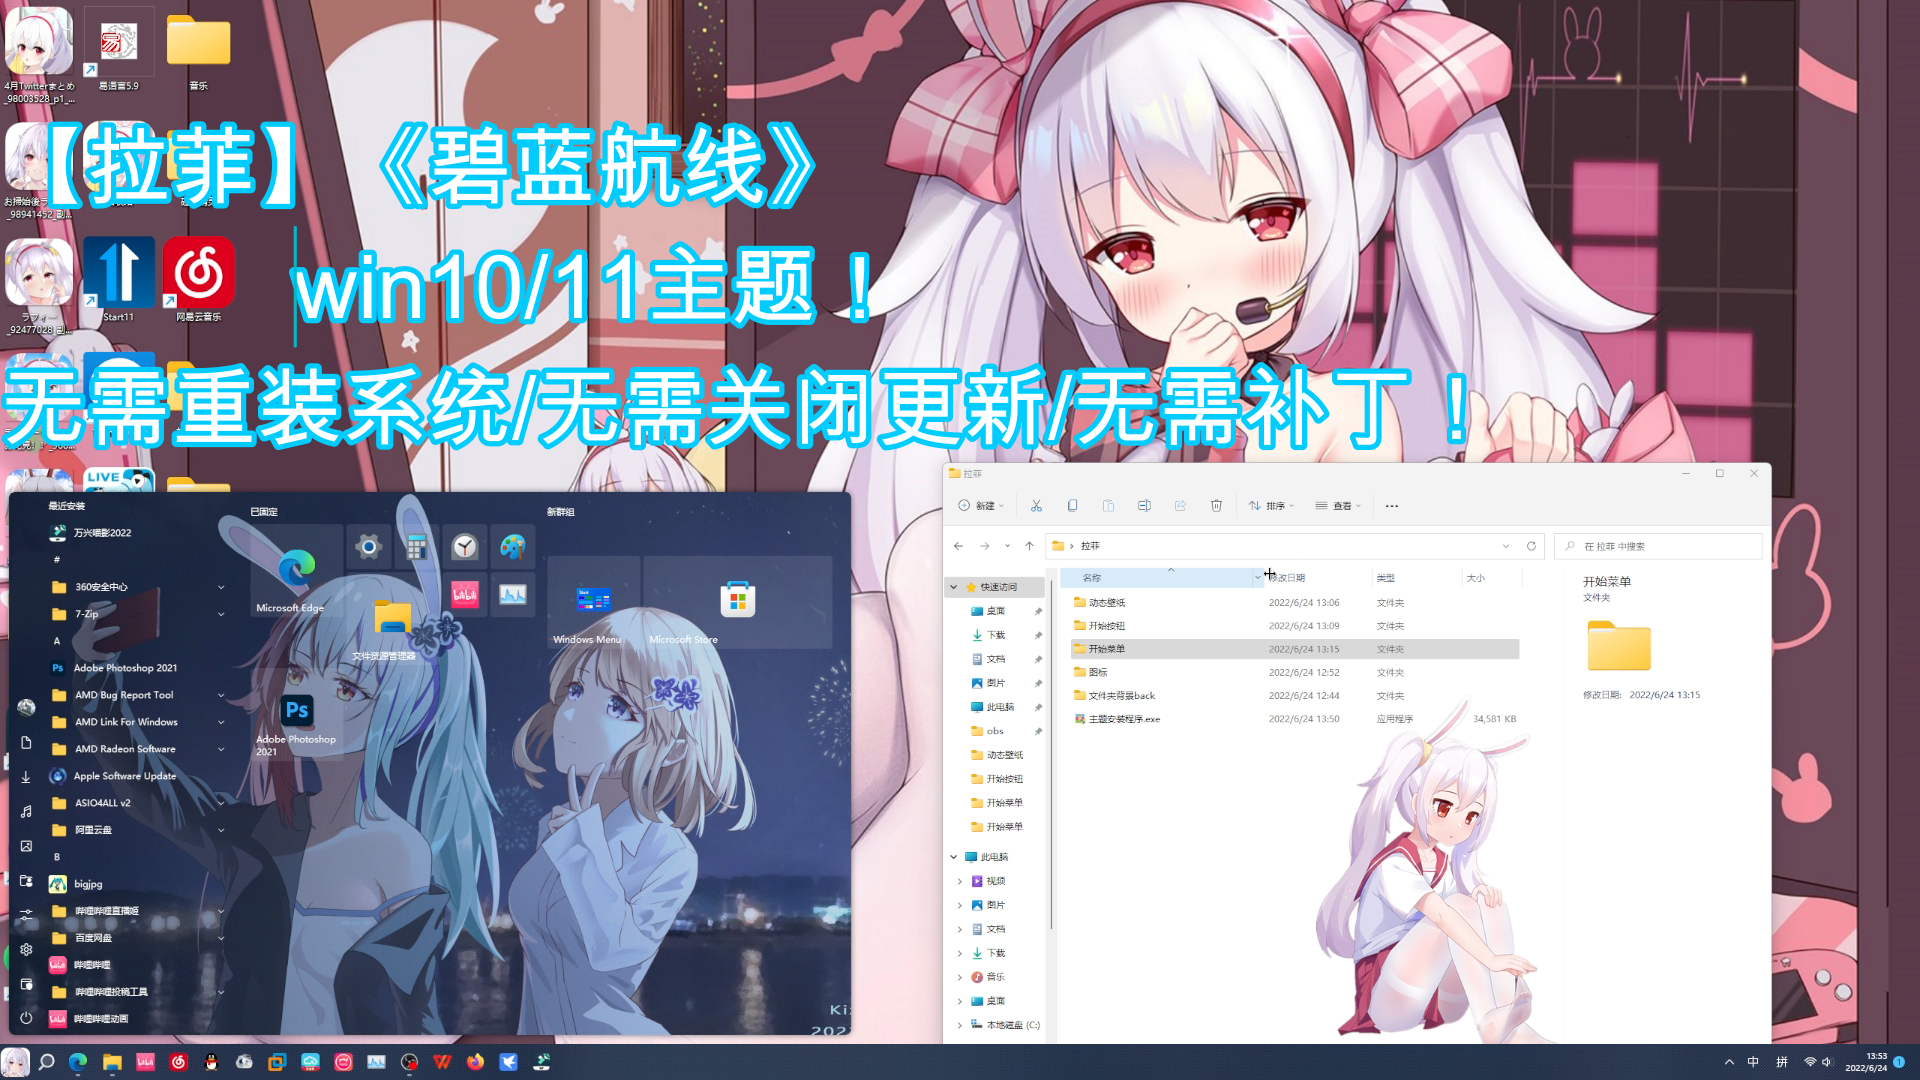Select 主题安装程序.exe in file list

click(1124, 719)
